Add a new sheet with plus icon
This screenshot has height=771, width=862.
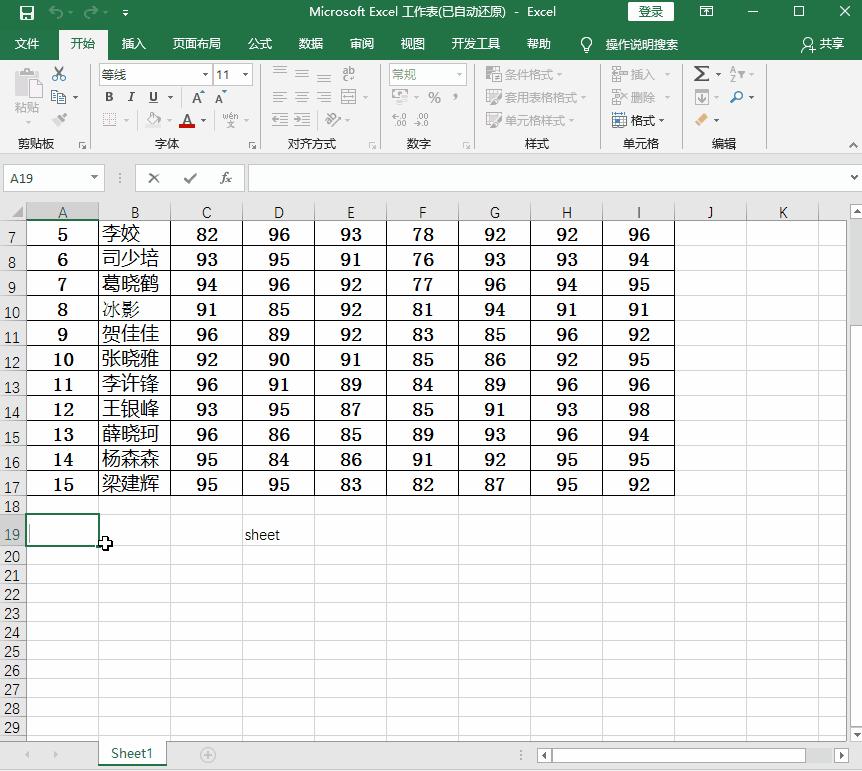tap(207, 755)
